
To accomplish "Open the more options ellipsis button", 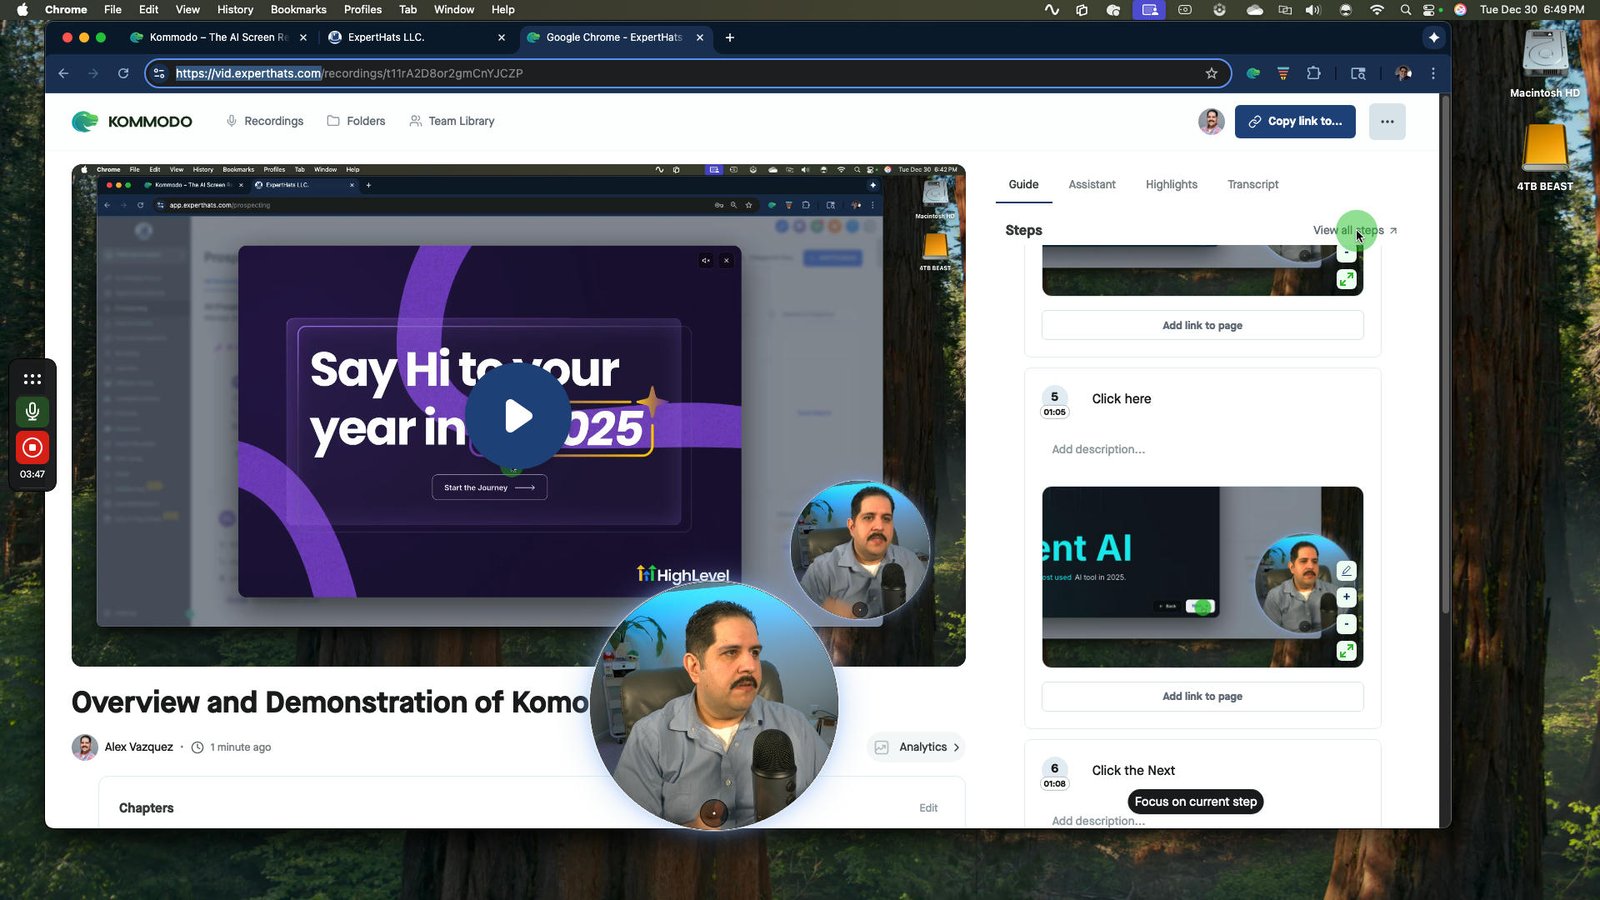I will 1387,121.
